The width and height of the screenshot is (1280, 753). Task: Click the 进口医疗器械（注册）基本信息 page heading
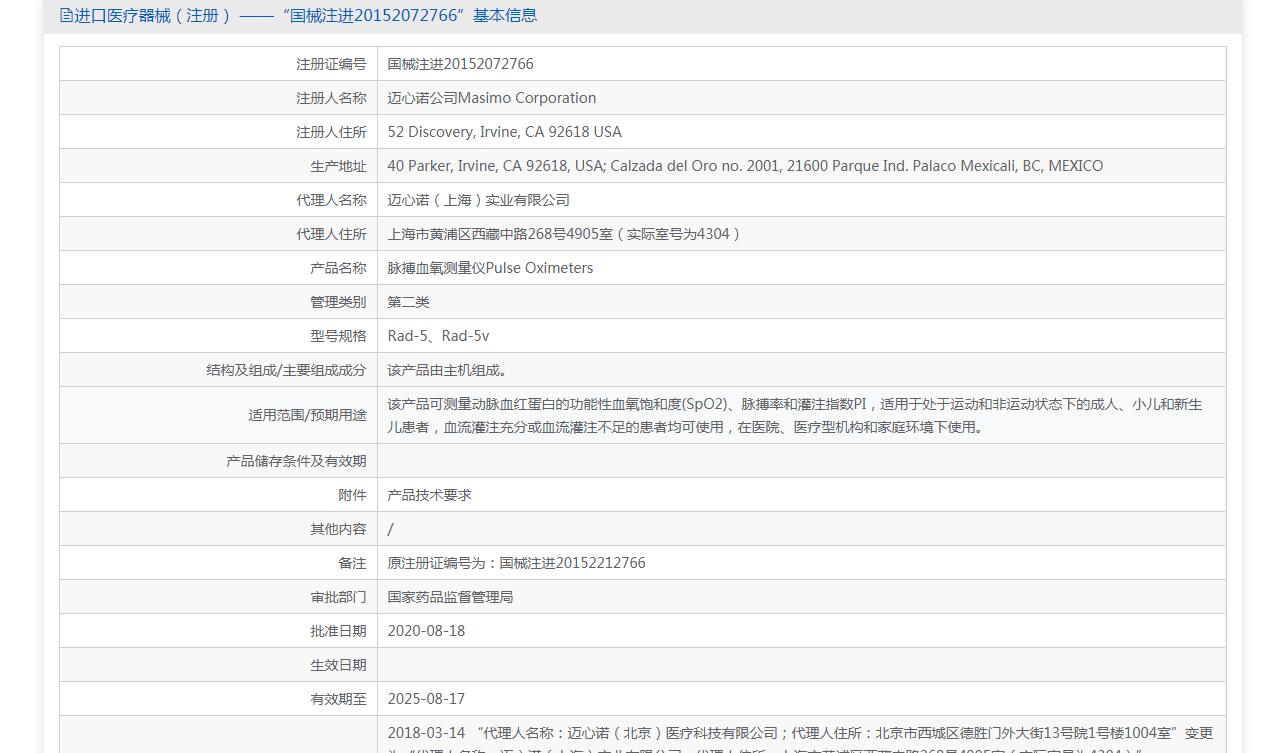click(x=306, y=15)
